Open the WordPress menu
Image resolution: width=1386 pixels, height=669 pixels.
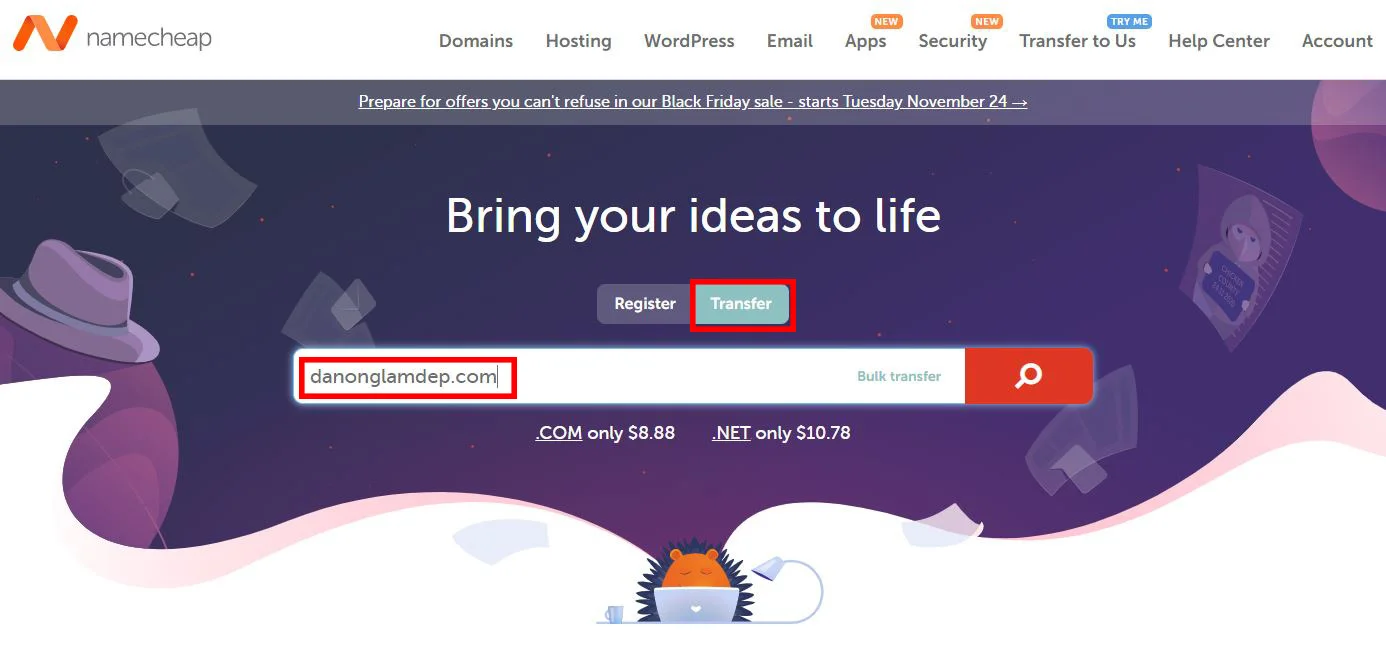coord(689,41)
